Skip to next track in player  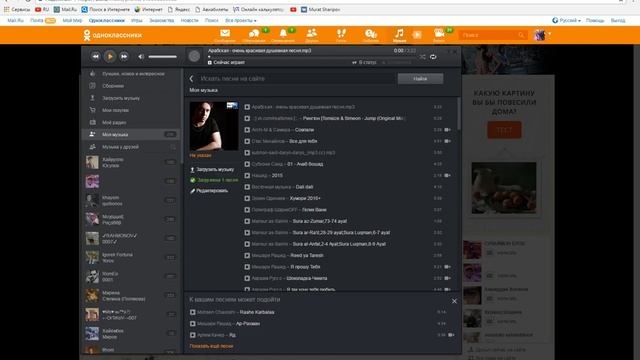(124, 57)
